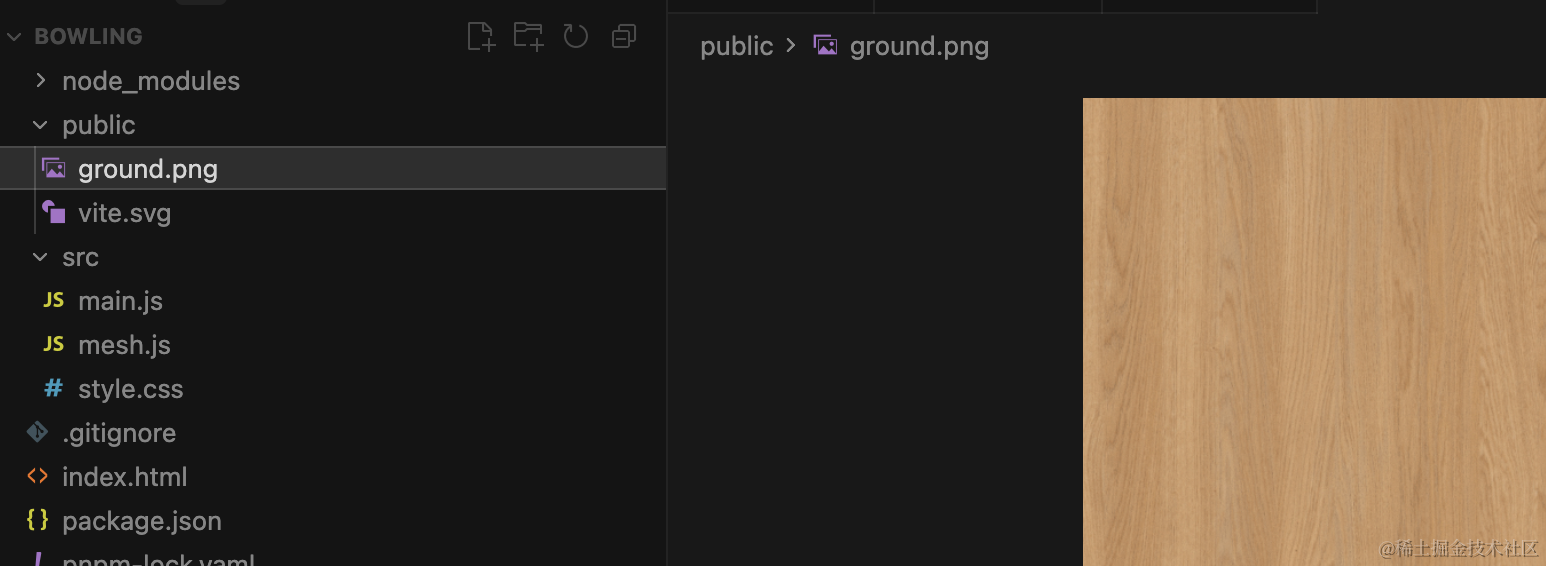1546x566 pixels.
Task: Collapse all folders with the collapse icon
Action: tap(624, 37)
